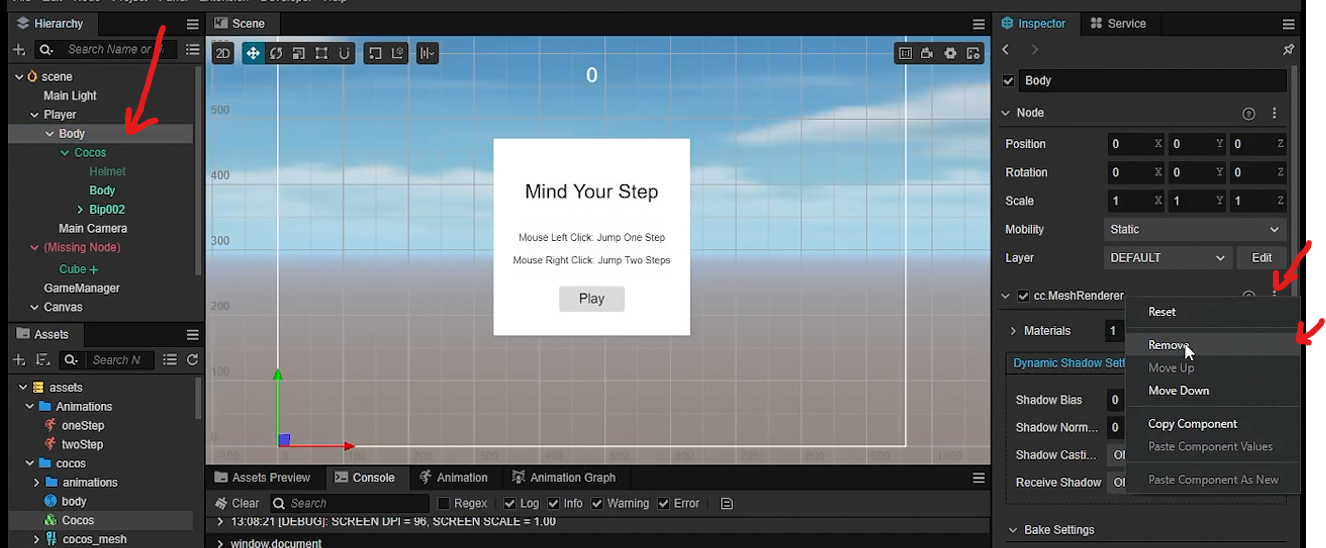Expand the Materials property row

[1013, 331]
